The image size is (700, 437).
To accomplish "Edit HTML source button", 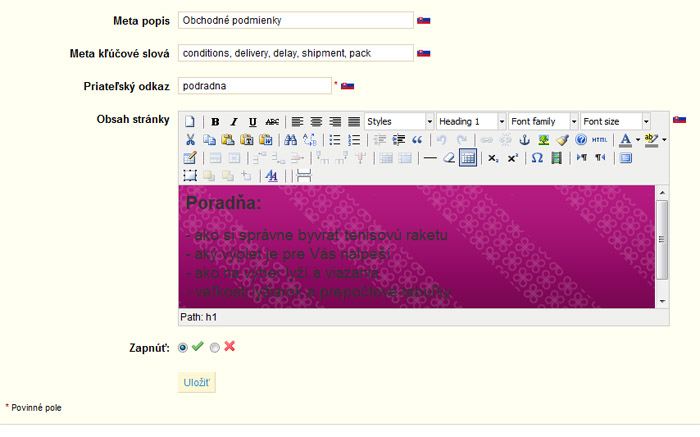I will 600,140.
